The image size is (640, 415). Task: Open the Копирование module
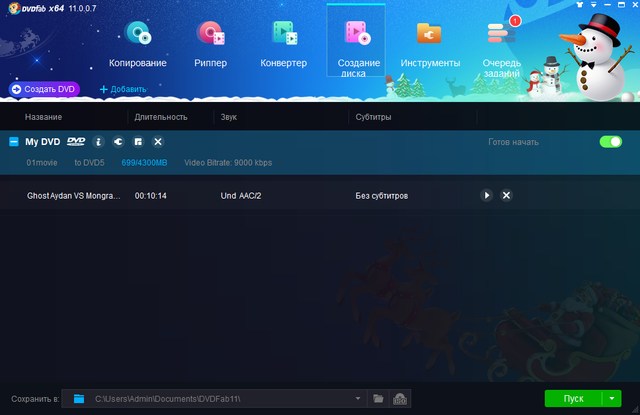[138, 44]
